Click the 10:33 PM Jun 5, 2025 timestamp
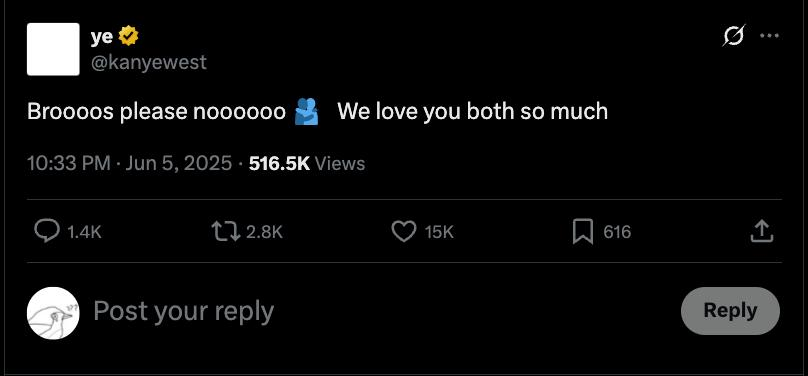 pos(129,164)
